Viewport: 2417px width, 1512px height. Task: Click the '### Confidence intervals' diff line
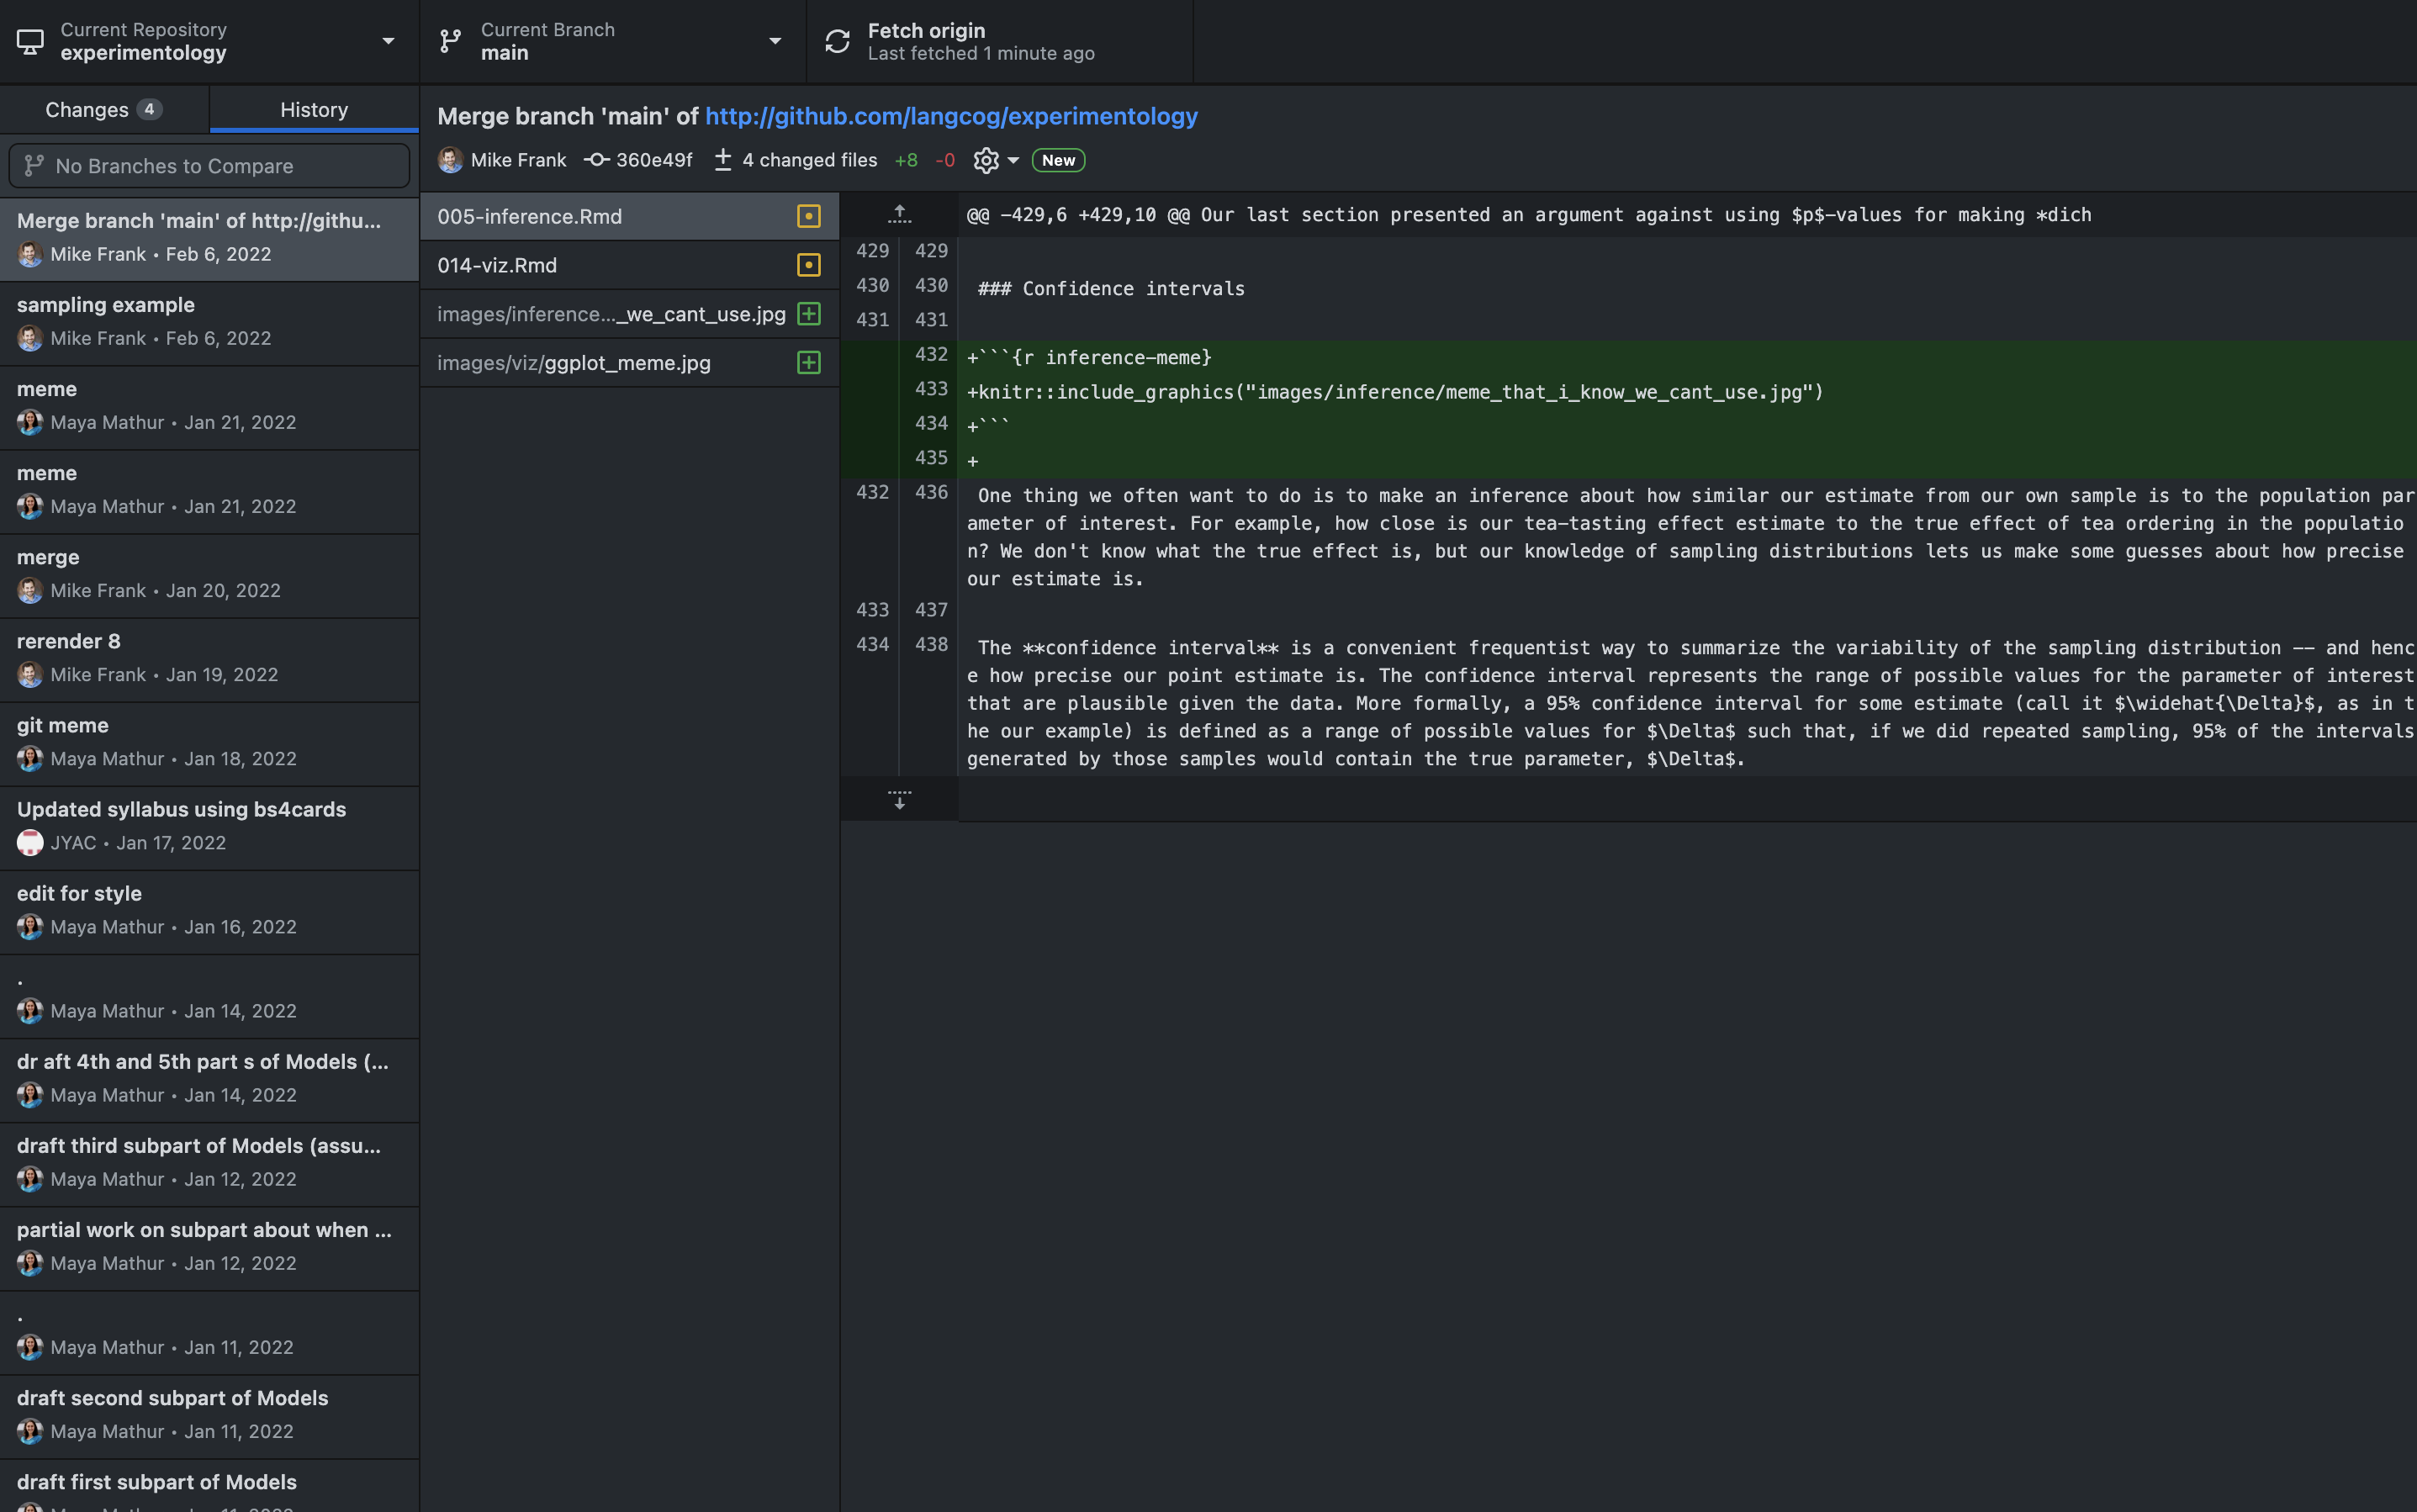pyautogui.click(x=1110, y=288)
